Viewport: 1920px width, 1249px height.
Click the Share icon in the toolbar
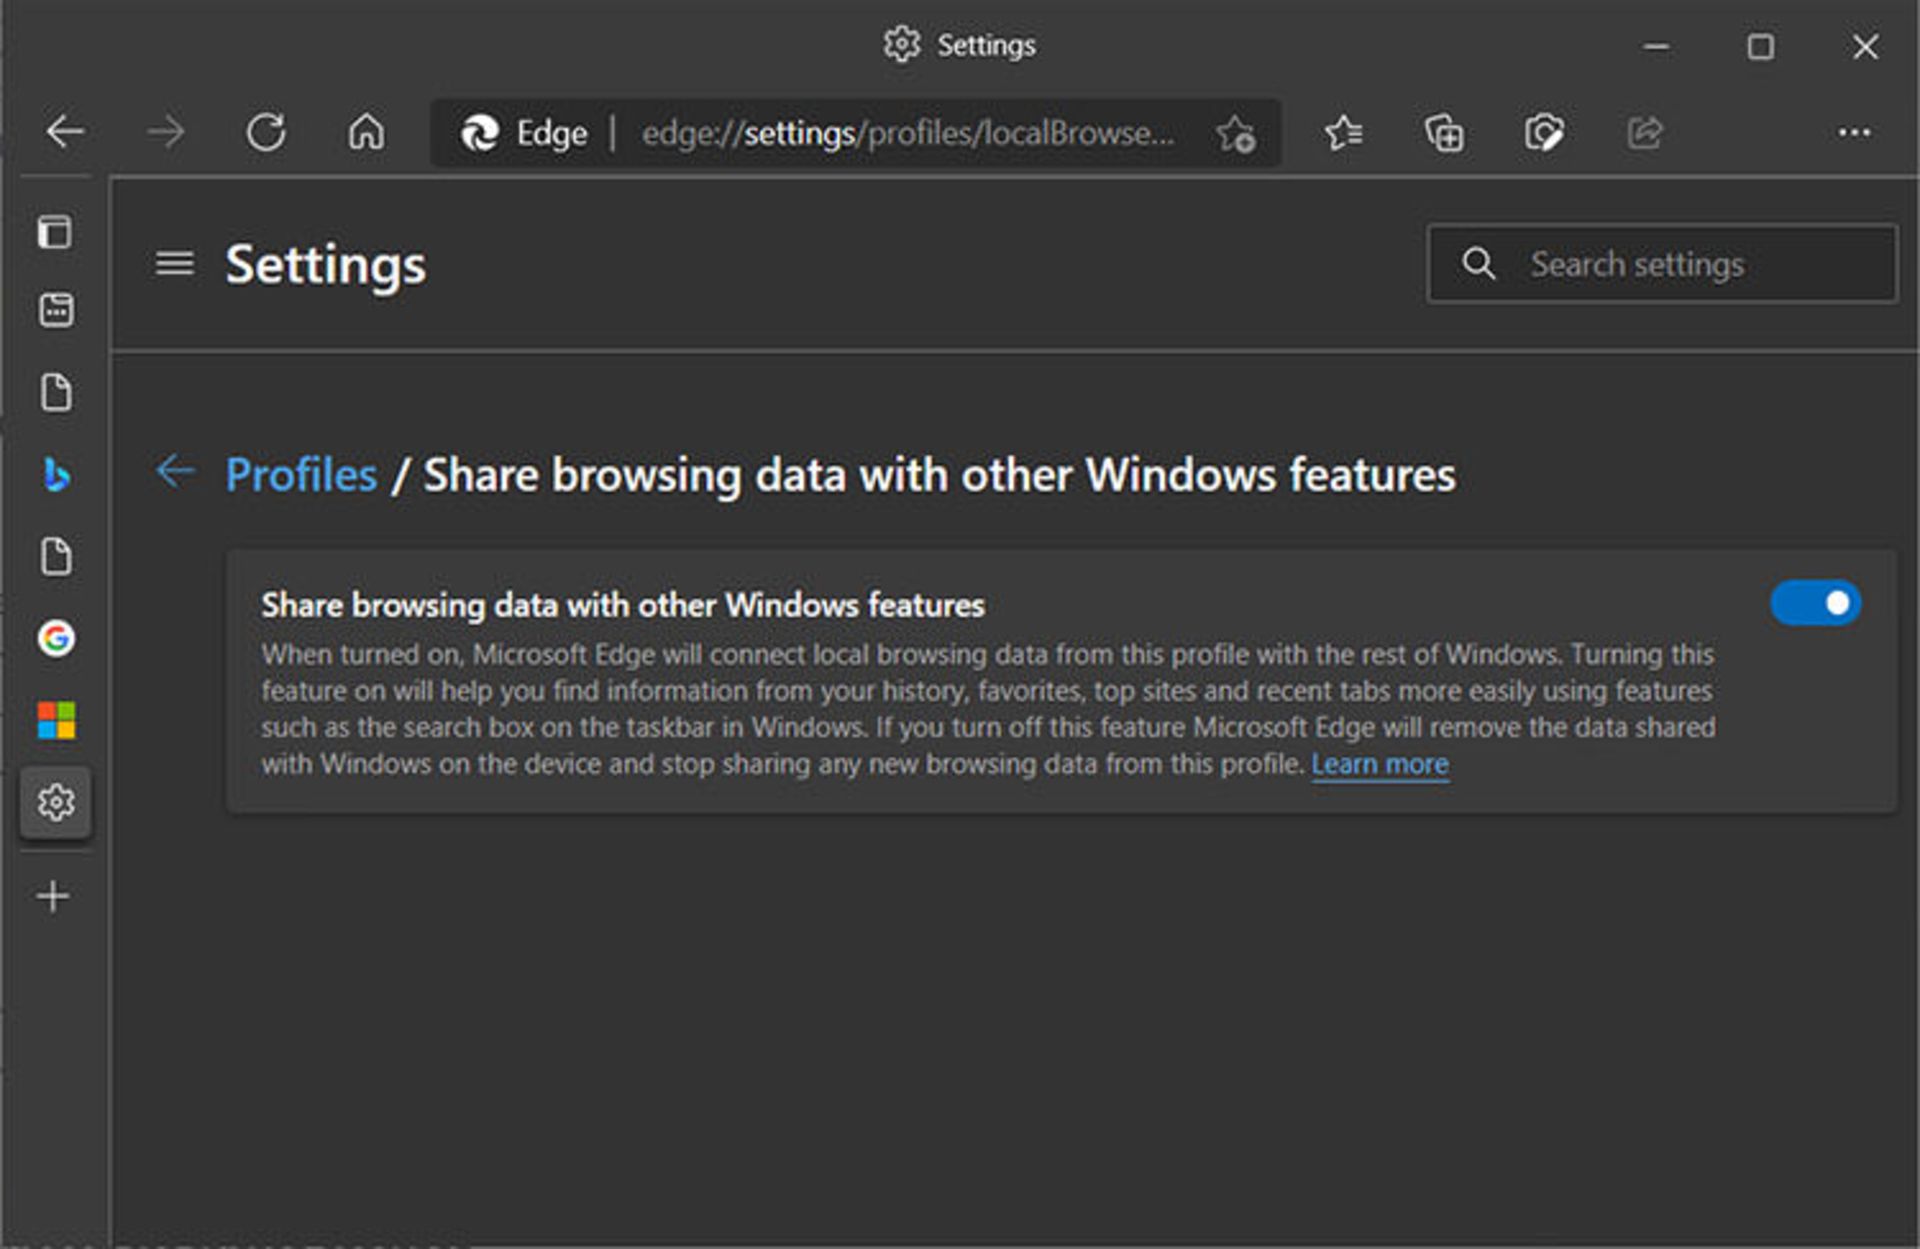click(1647, 130)
